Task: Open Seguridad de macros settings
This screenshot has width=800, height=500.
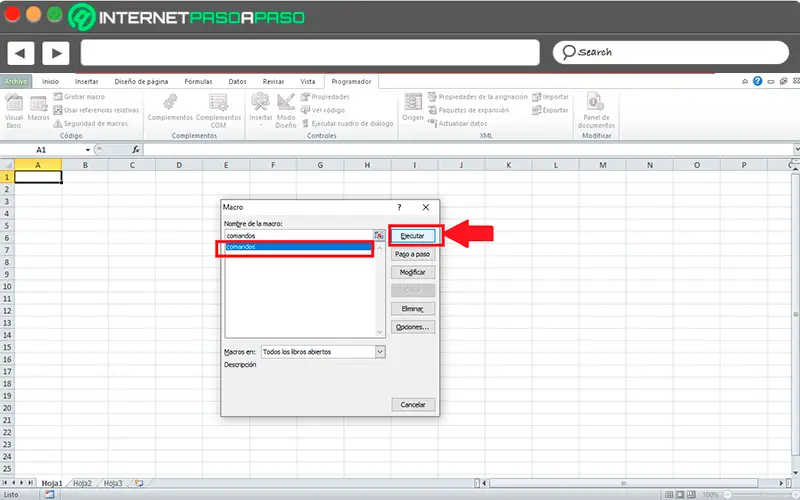Action: pyautogui.click(x=90, y=123)
